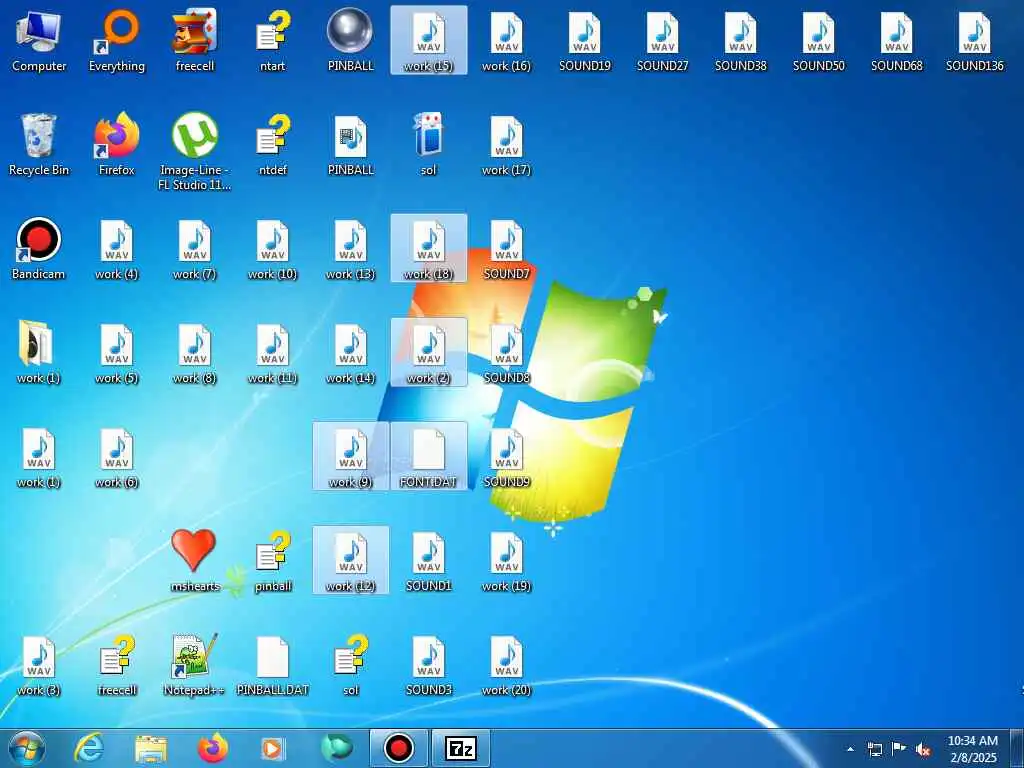
Task: Switch to the 7z taskbar window
Action: pos(460,748)
